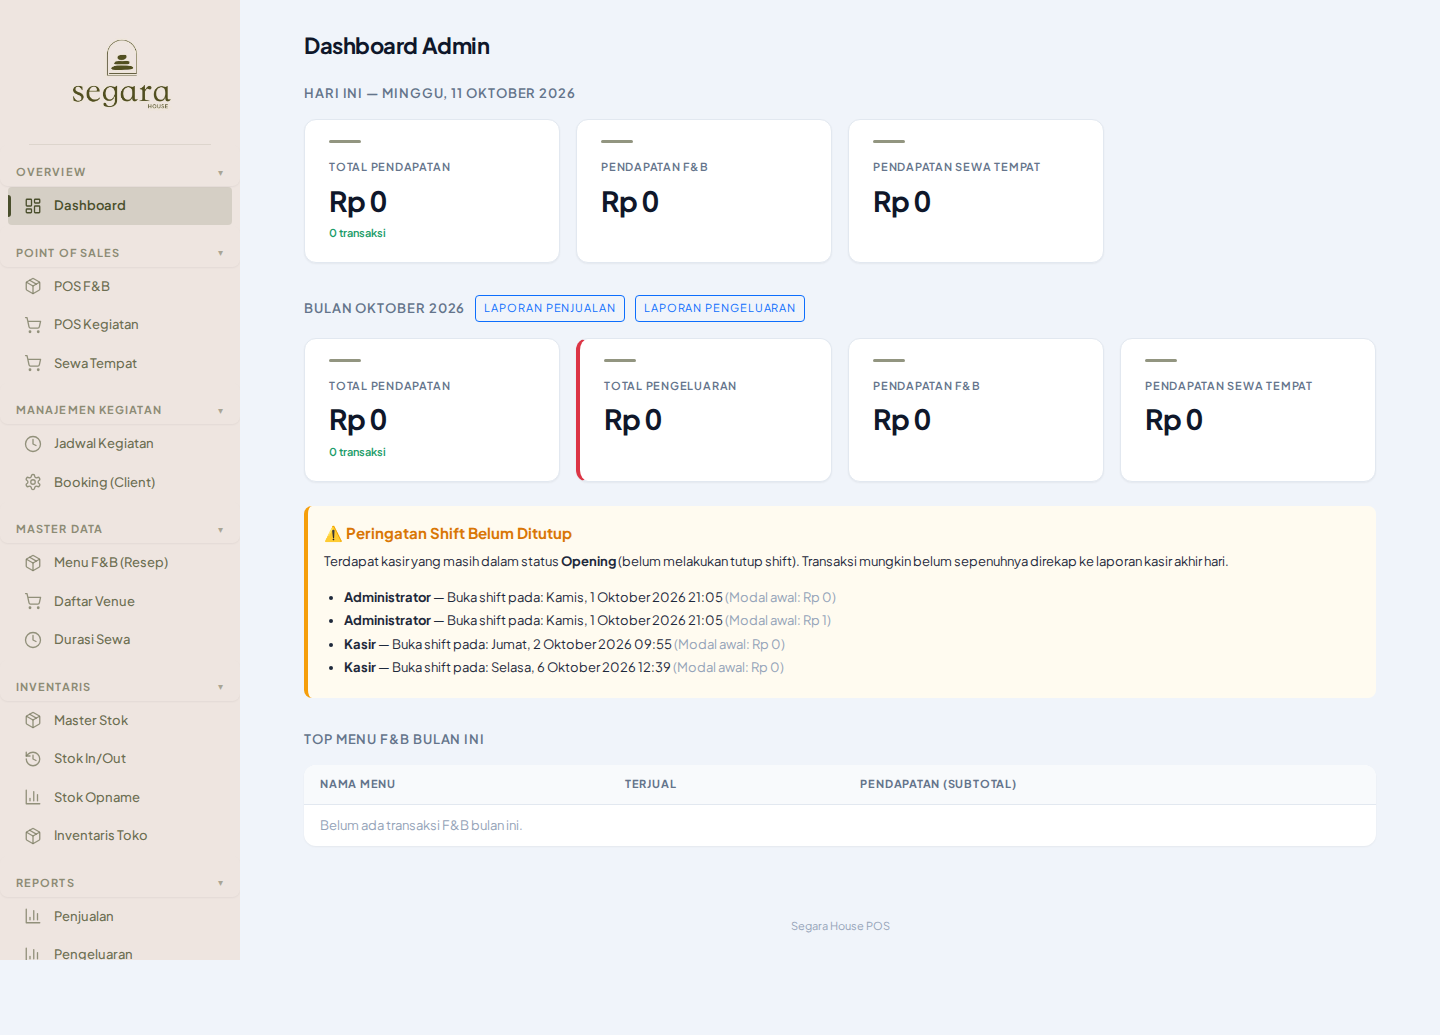Click the Penjualan chart icon
1440x1035 pixels.
click(33, 916)
